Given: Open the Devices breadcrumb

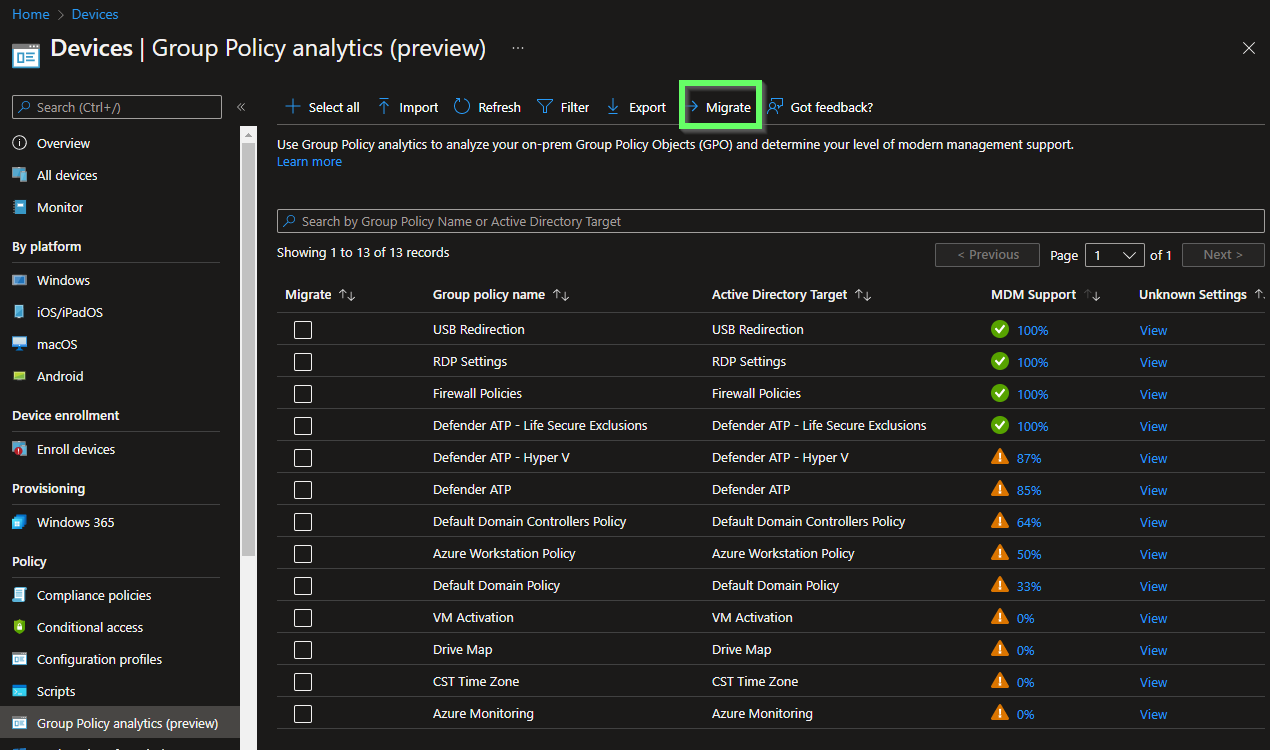Looking at the screenshot, I should click(95, 14).
